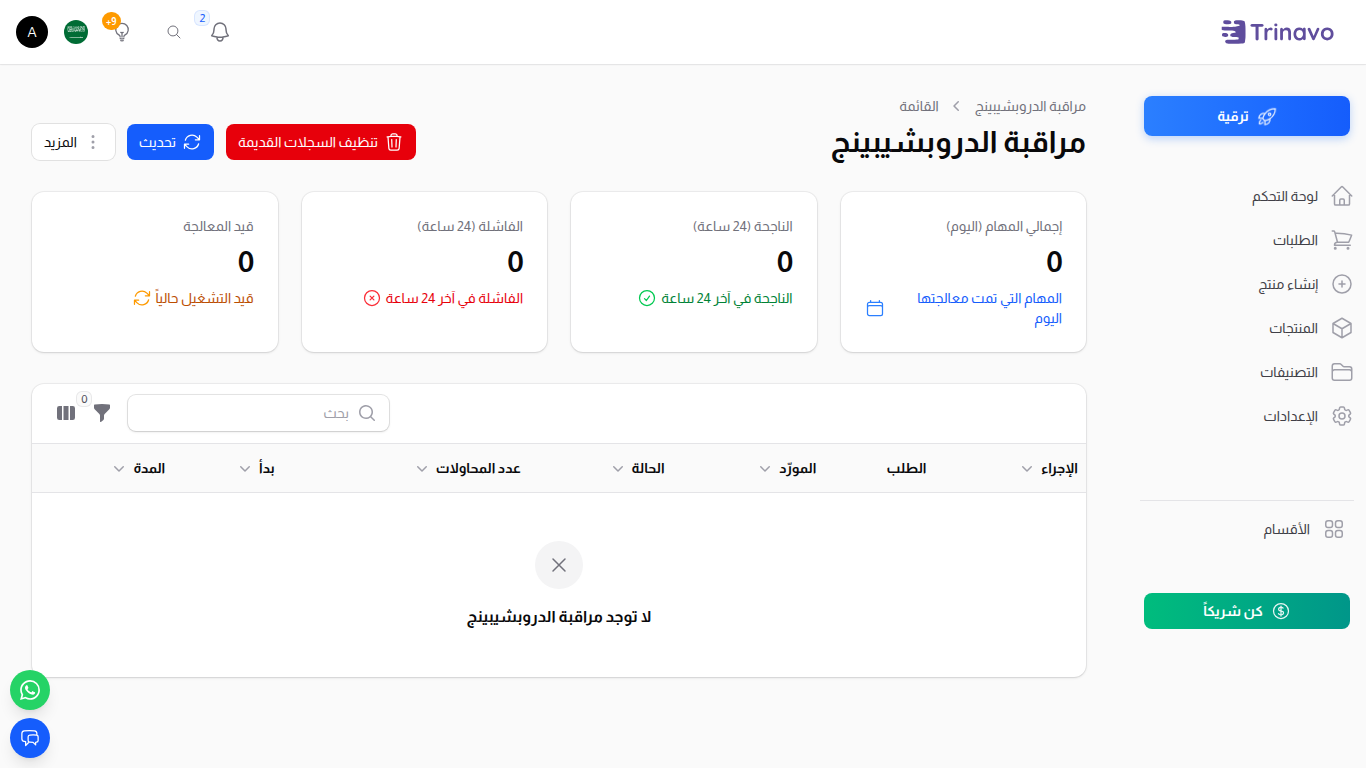Open the user avatar A menu
This screenshot has width=1366, height=768.
click(32, 32)
